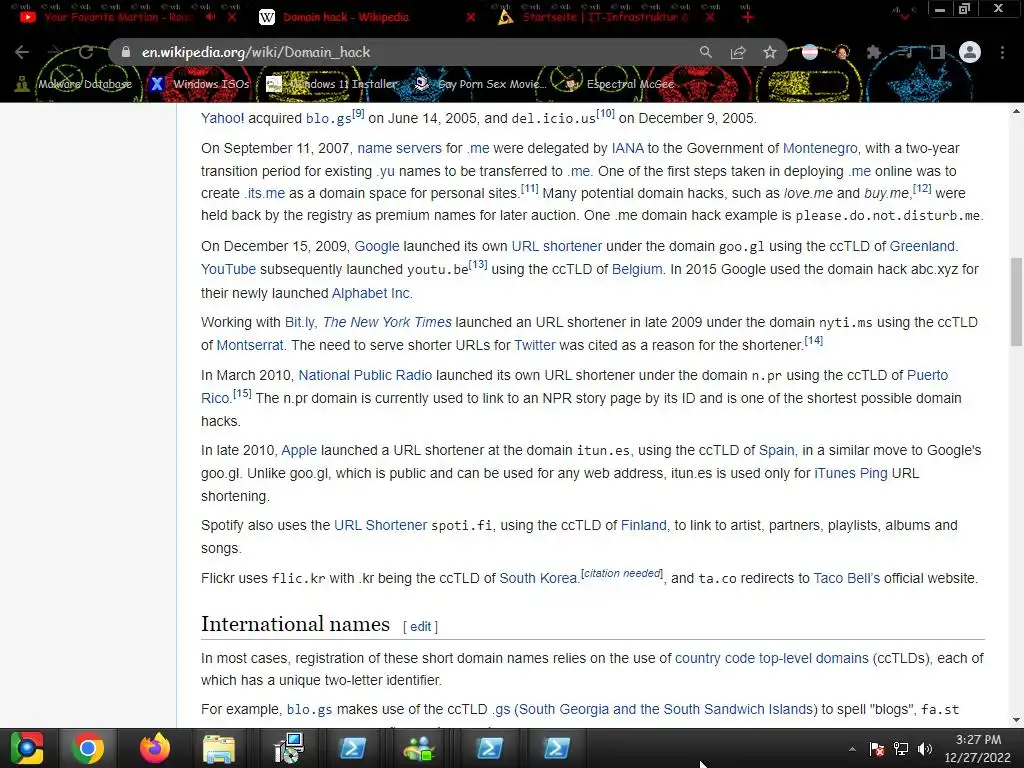Viewport: 1024px width, 768px height.
Task: Follow the Google link
Action: pyautogui.click(x=377, y=246)
